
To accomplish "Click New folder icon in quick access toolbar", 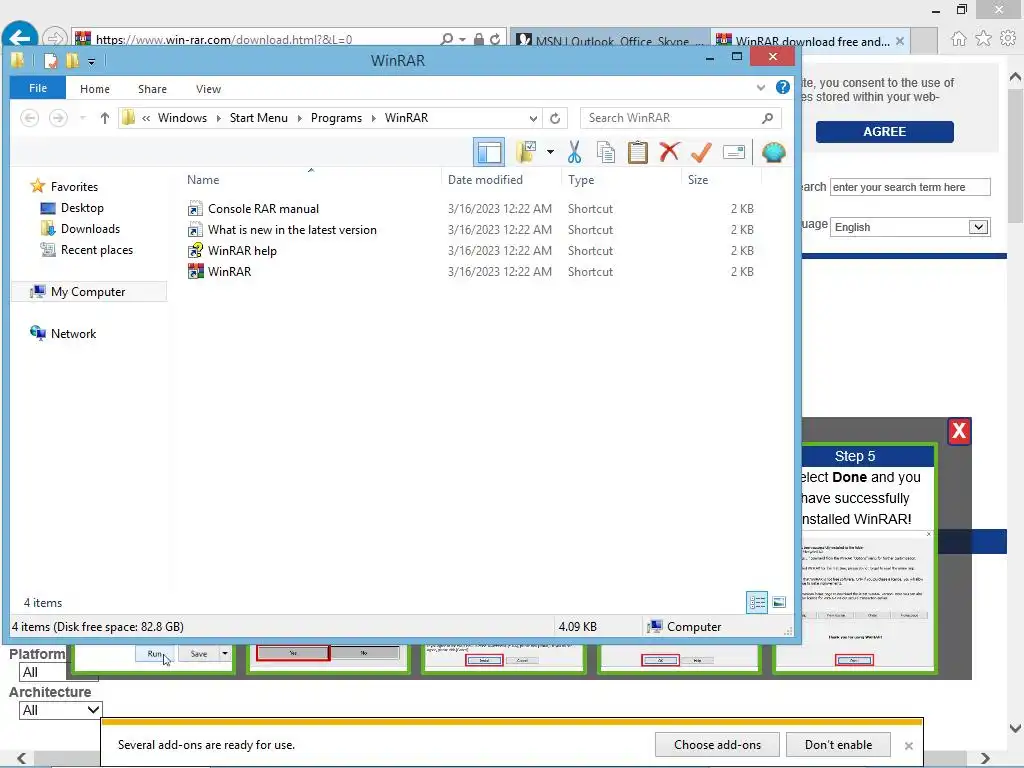I will pos(72,61).
